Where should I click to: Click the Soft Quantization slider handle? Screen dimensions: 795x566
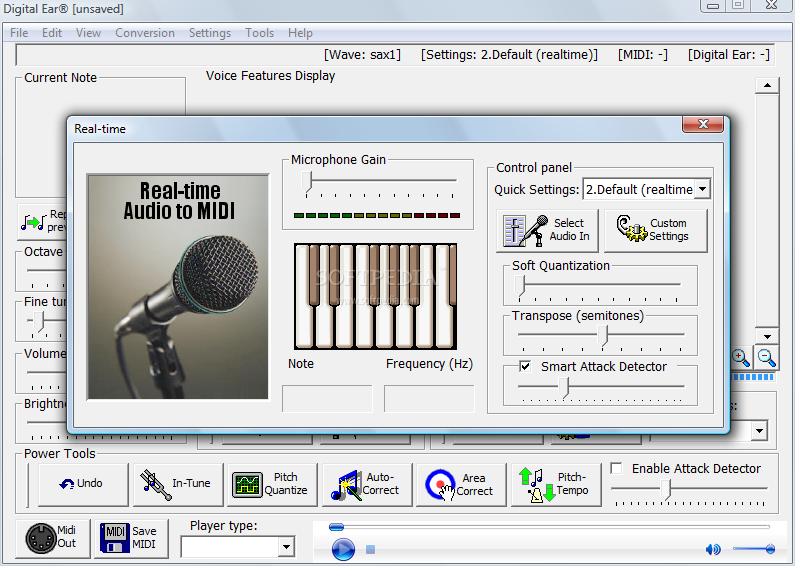(520, 286)
